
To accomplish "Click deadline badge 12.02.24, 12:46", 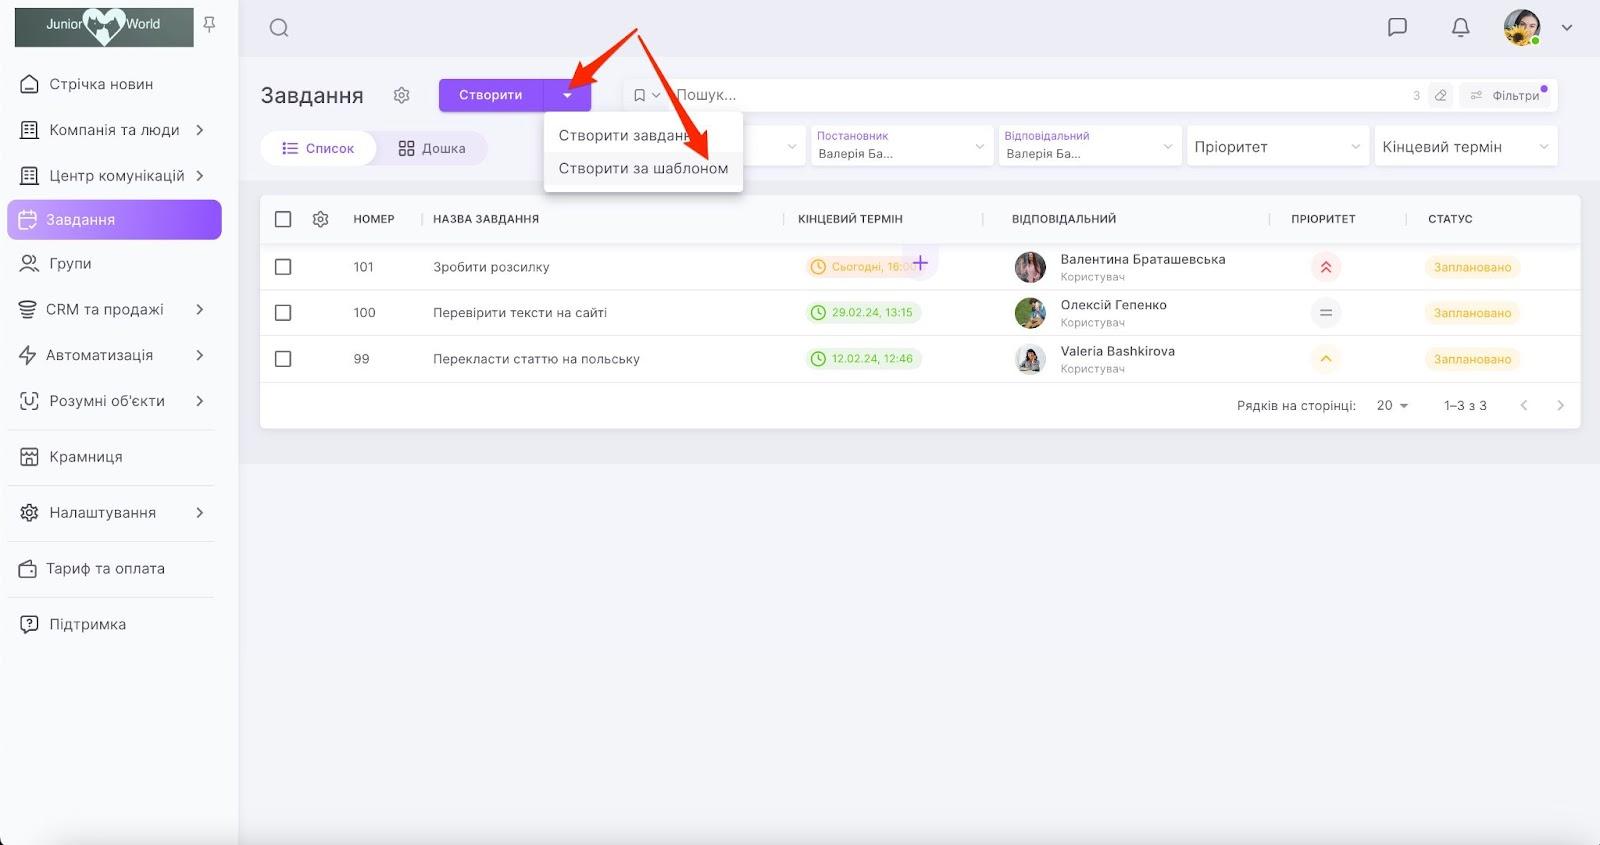I will click(x=863, y=359).
